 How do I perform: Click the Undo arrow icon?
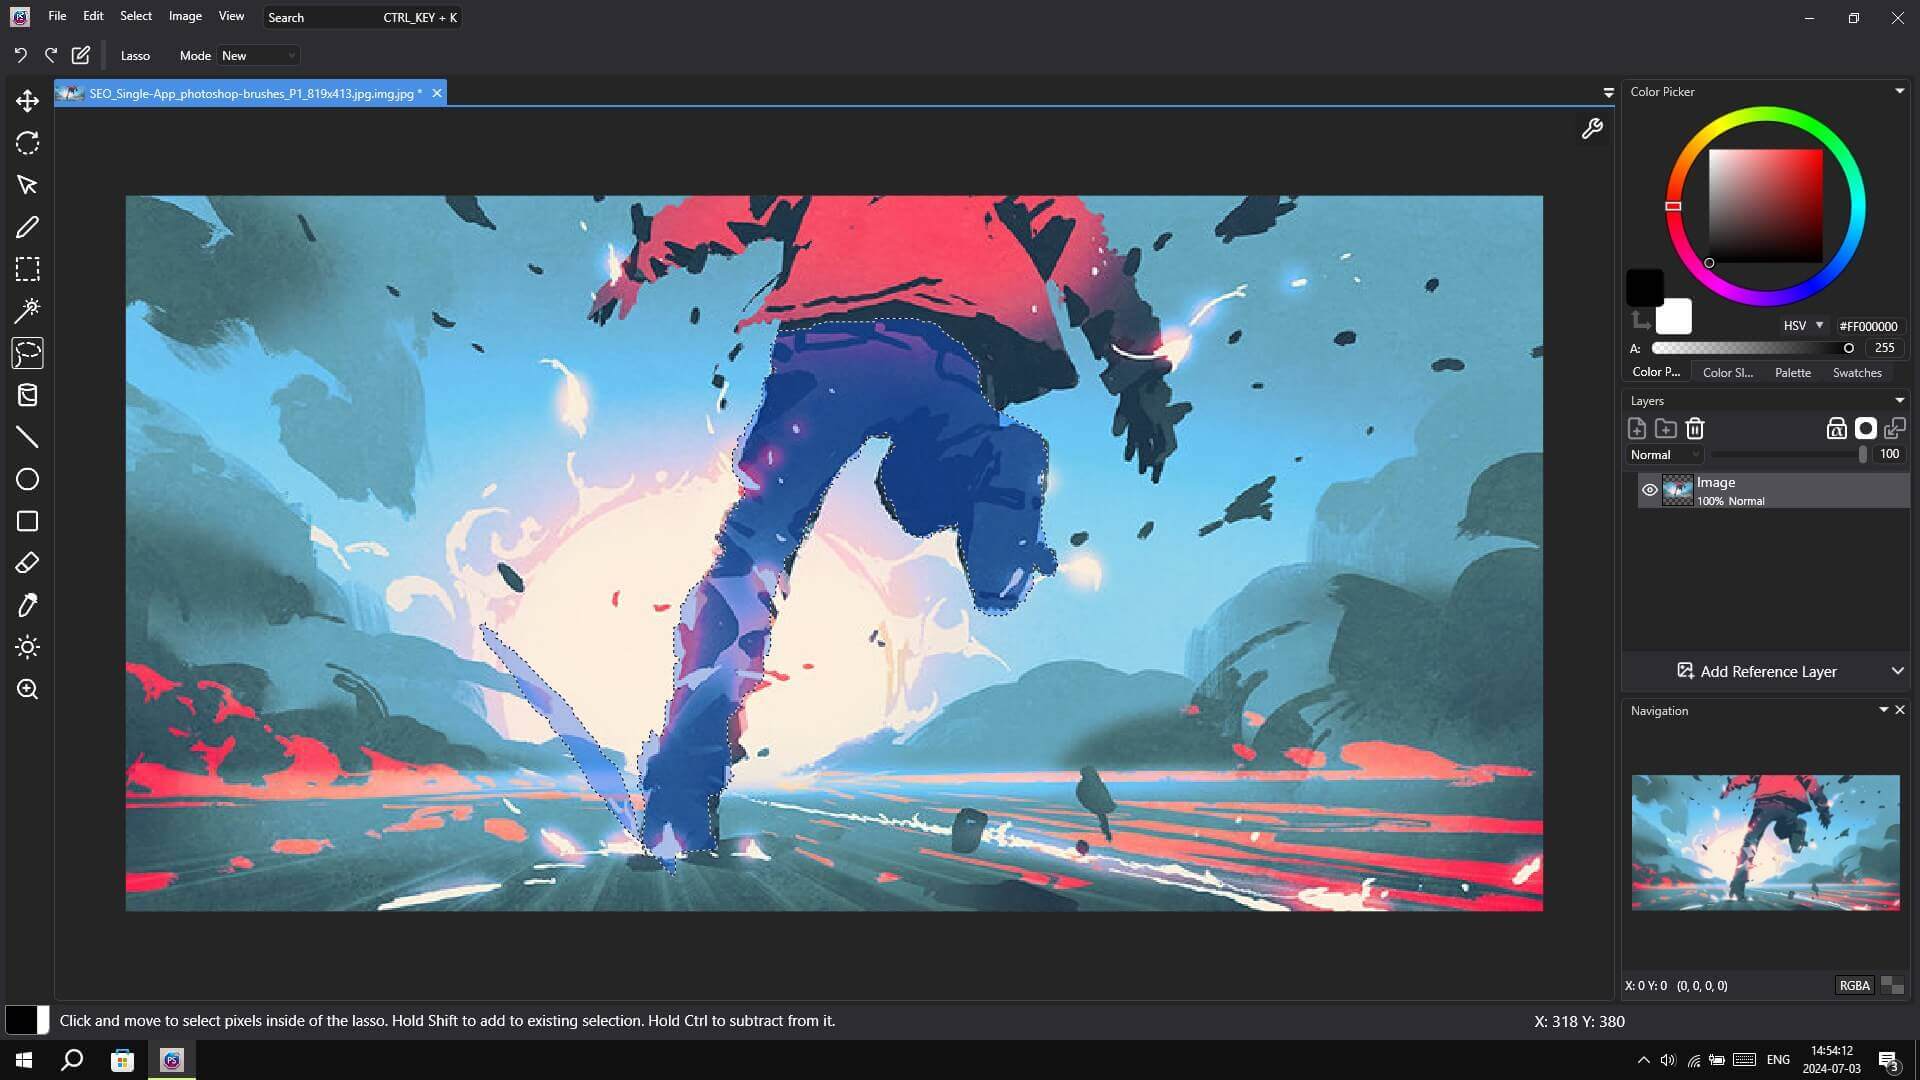[x=20, y=55]
